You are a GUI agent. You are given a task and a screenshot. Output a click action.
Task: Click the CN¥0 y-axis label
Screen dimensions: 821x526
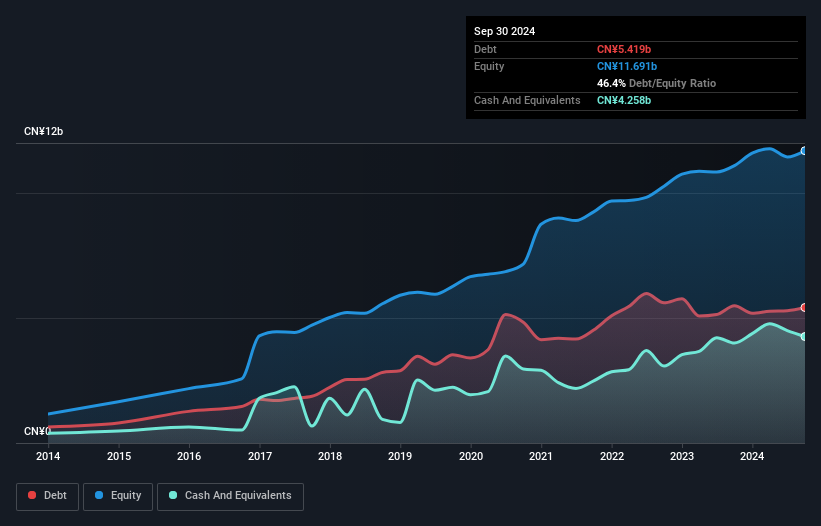37,431
